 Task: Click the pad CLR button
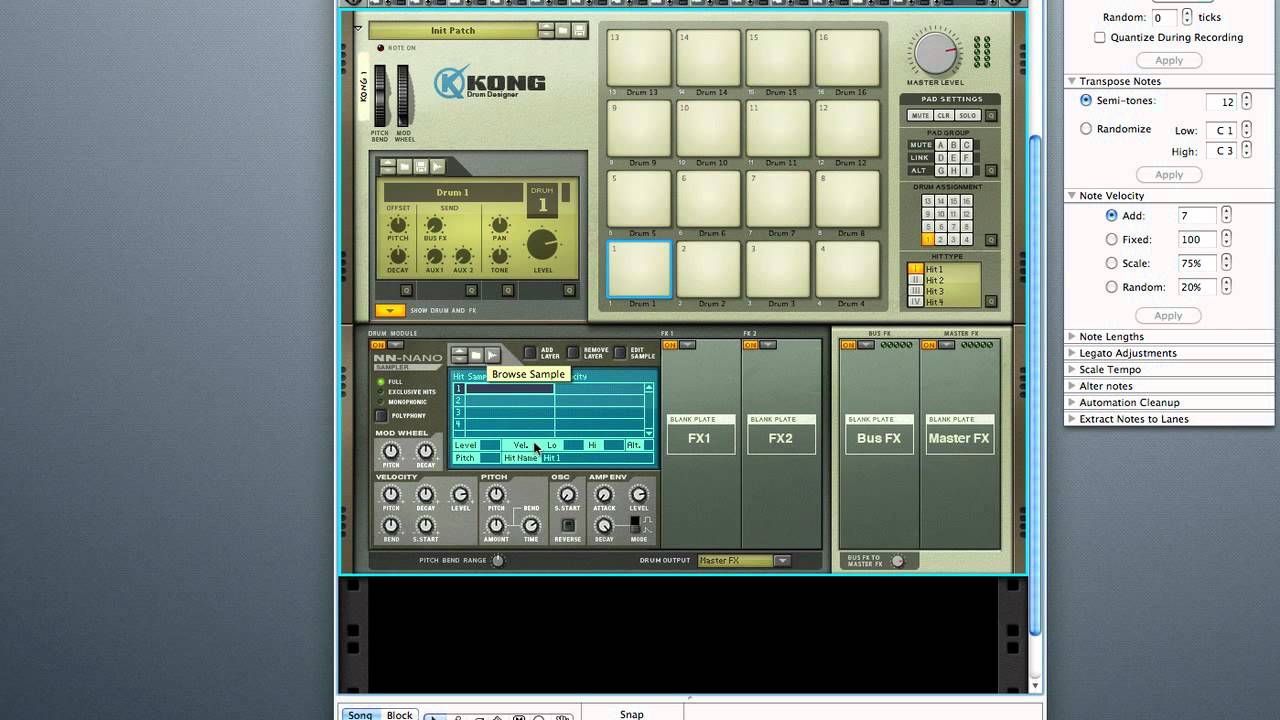tap(944, 116)
